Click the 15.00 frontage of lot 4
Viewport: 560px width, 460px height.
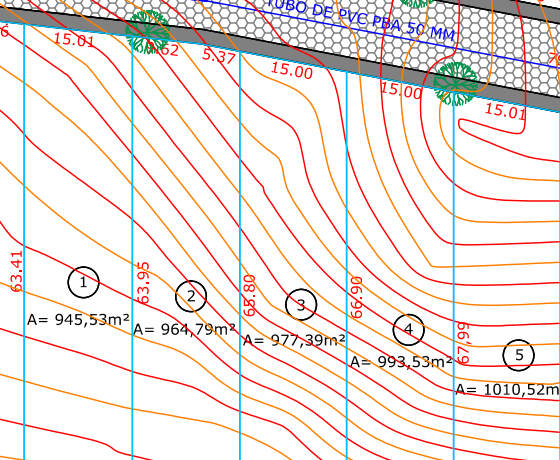401,91
